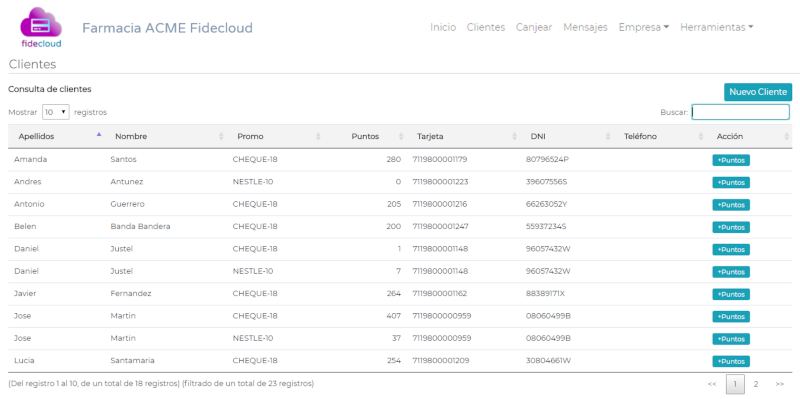800x399 pixels.
Task: Sort table by Apellidos column
Action: [56, 136]
